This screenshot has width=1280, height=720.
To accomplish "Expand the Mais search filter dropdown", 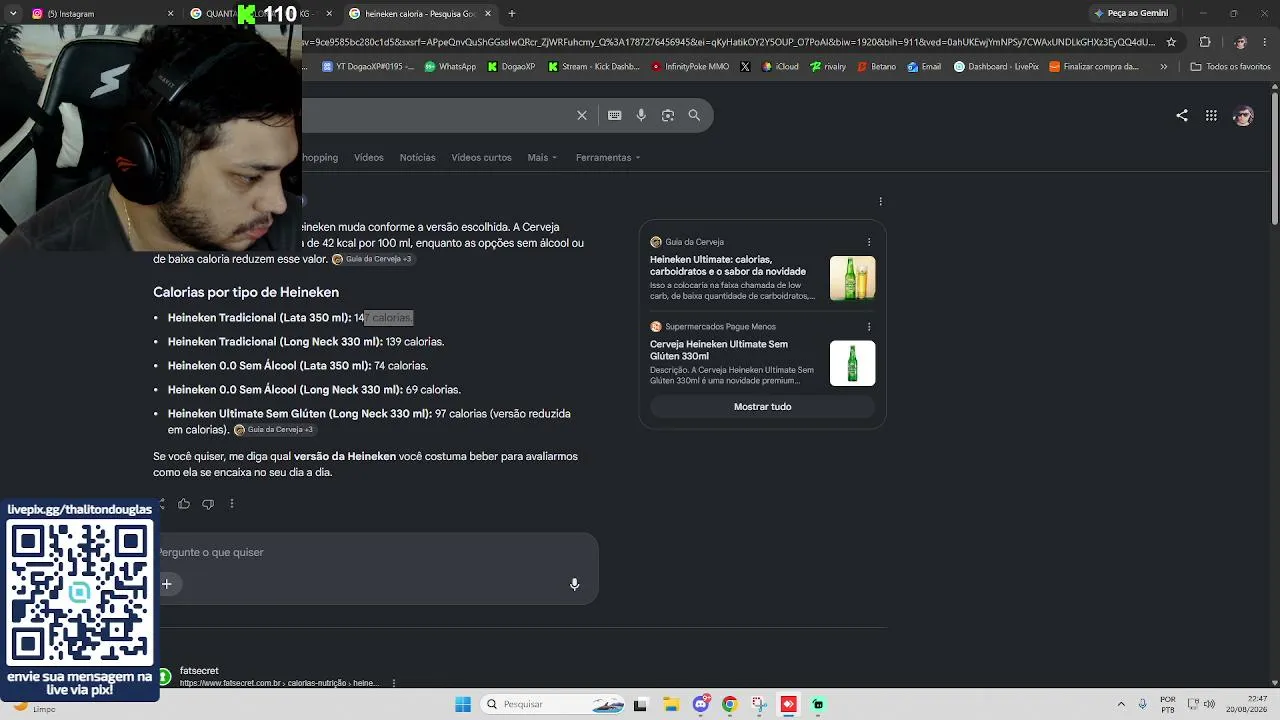I will [542, 157].
